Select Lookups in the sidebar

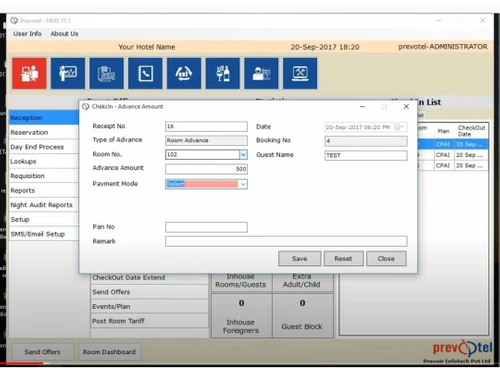point(44,161)
